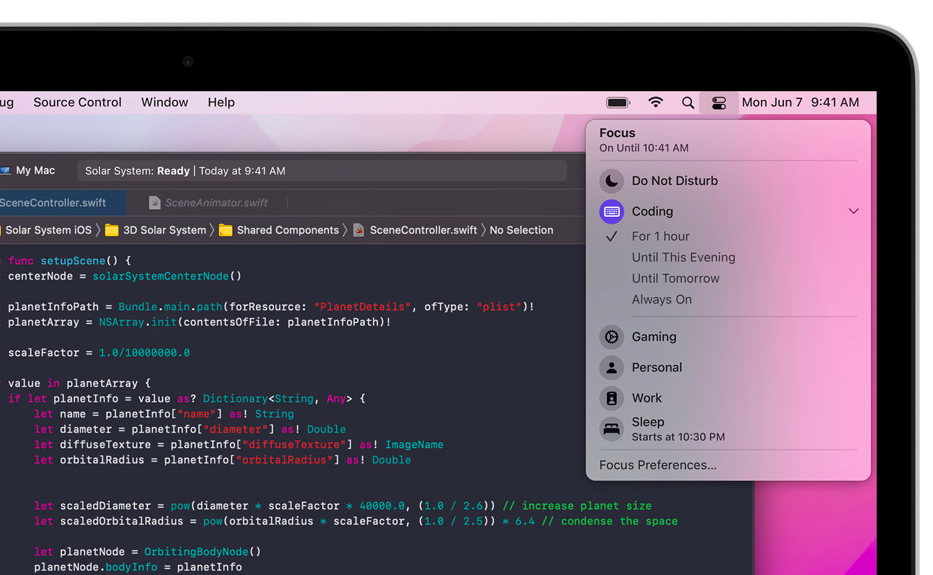
Task: Click the NSArray.init code line
Action: click(199, 322)
